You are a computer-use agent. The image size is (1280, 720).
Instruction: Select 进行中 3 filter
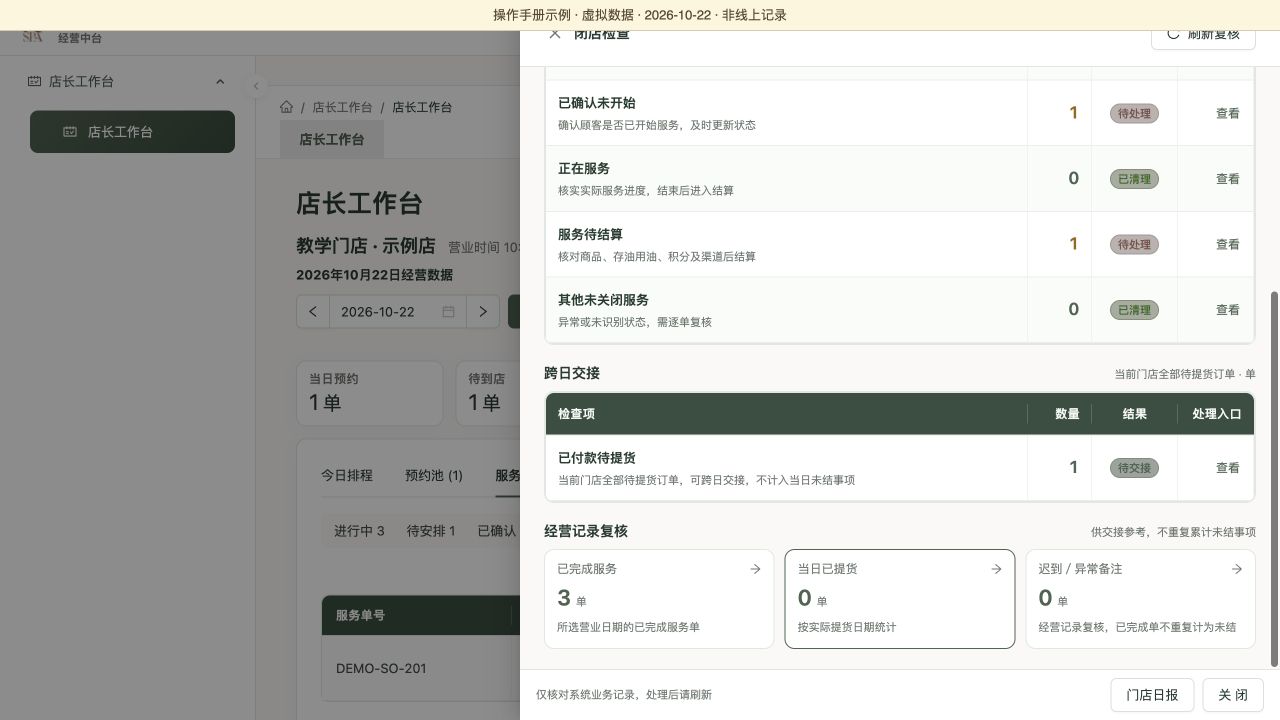click(x=359, y=531)
